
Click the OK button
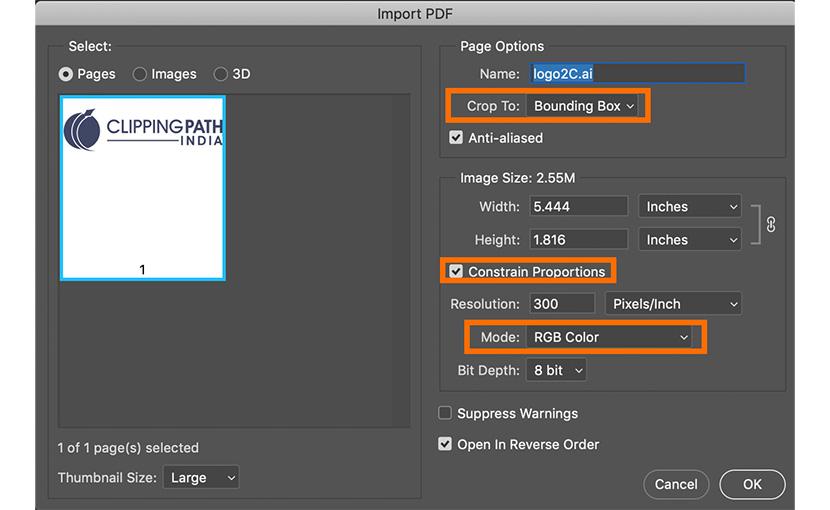coord(752,484)
